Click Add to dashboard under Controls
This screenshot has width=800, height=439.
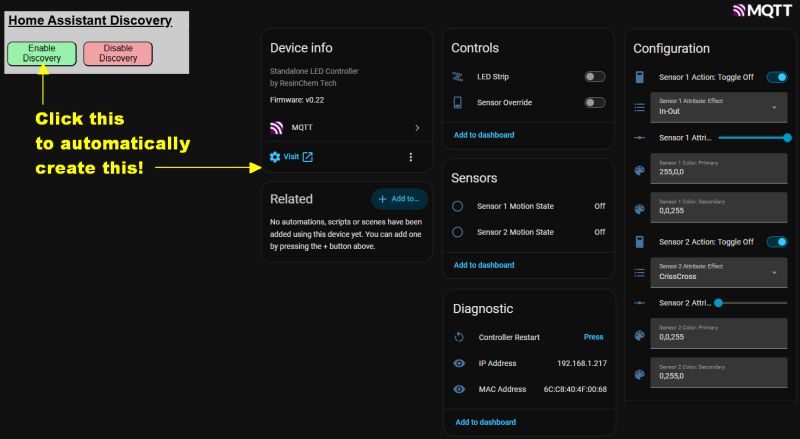[x=484, y=135]
